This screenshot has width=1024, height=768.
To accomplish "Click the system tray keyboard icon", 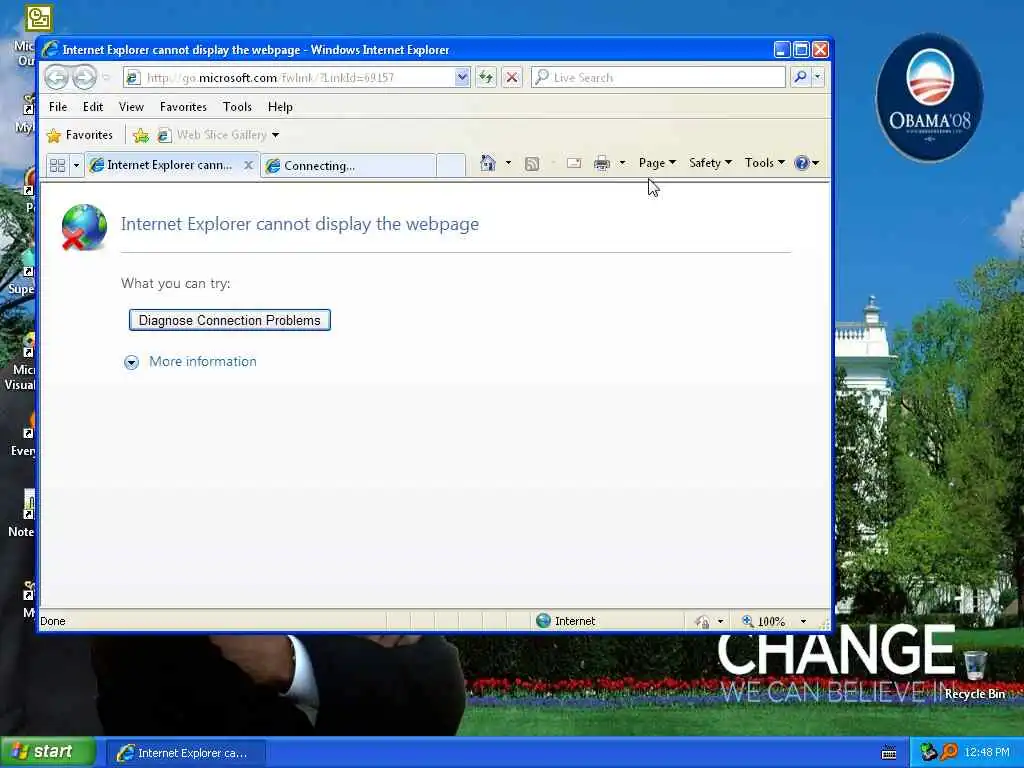I will click(889, 753).
